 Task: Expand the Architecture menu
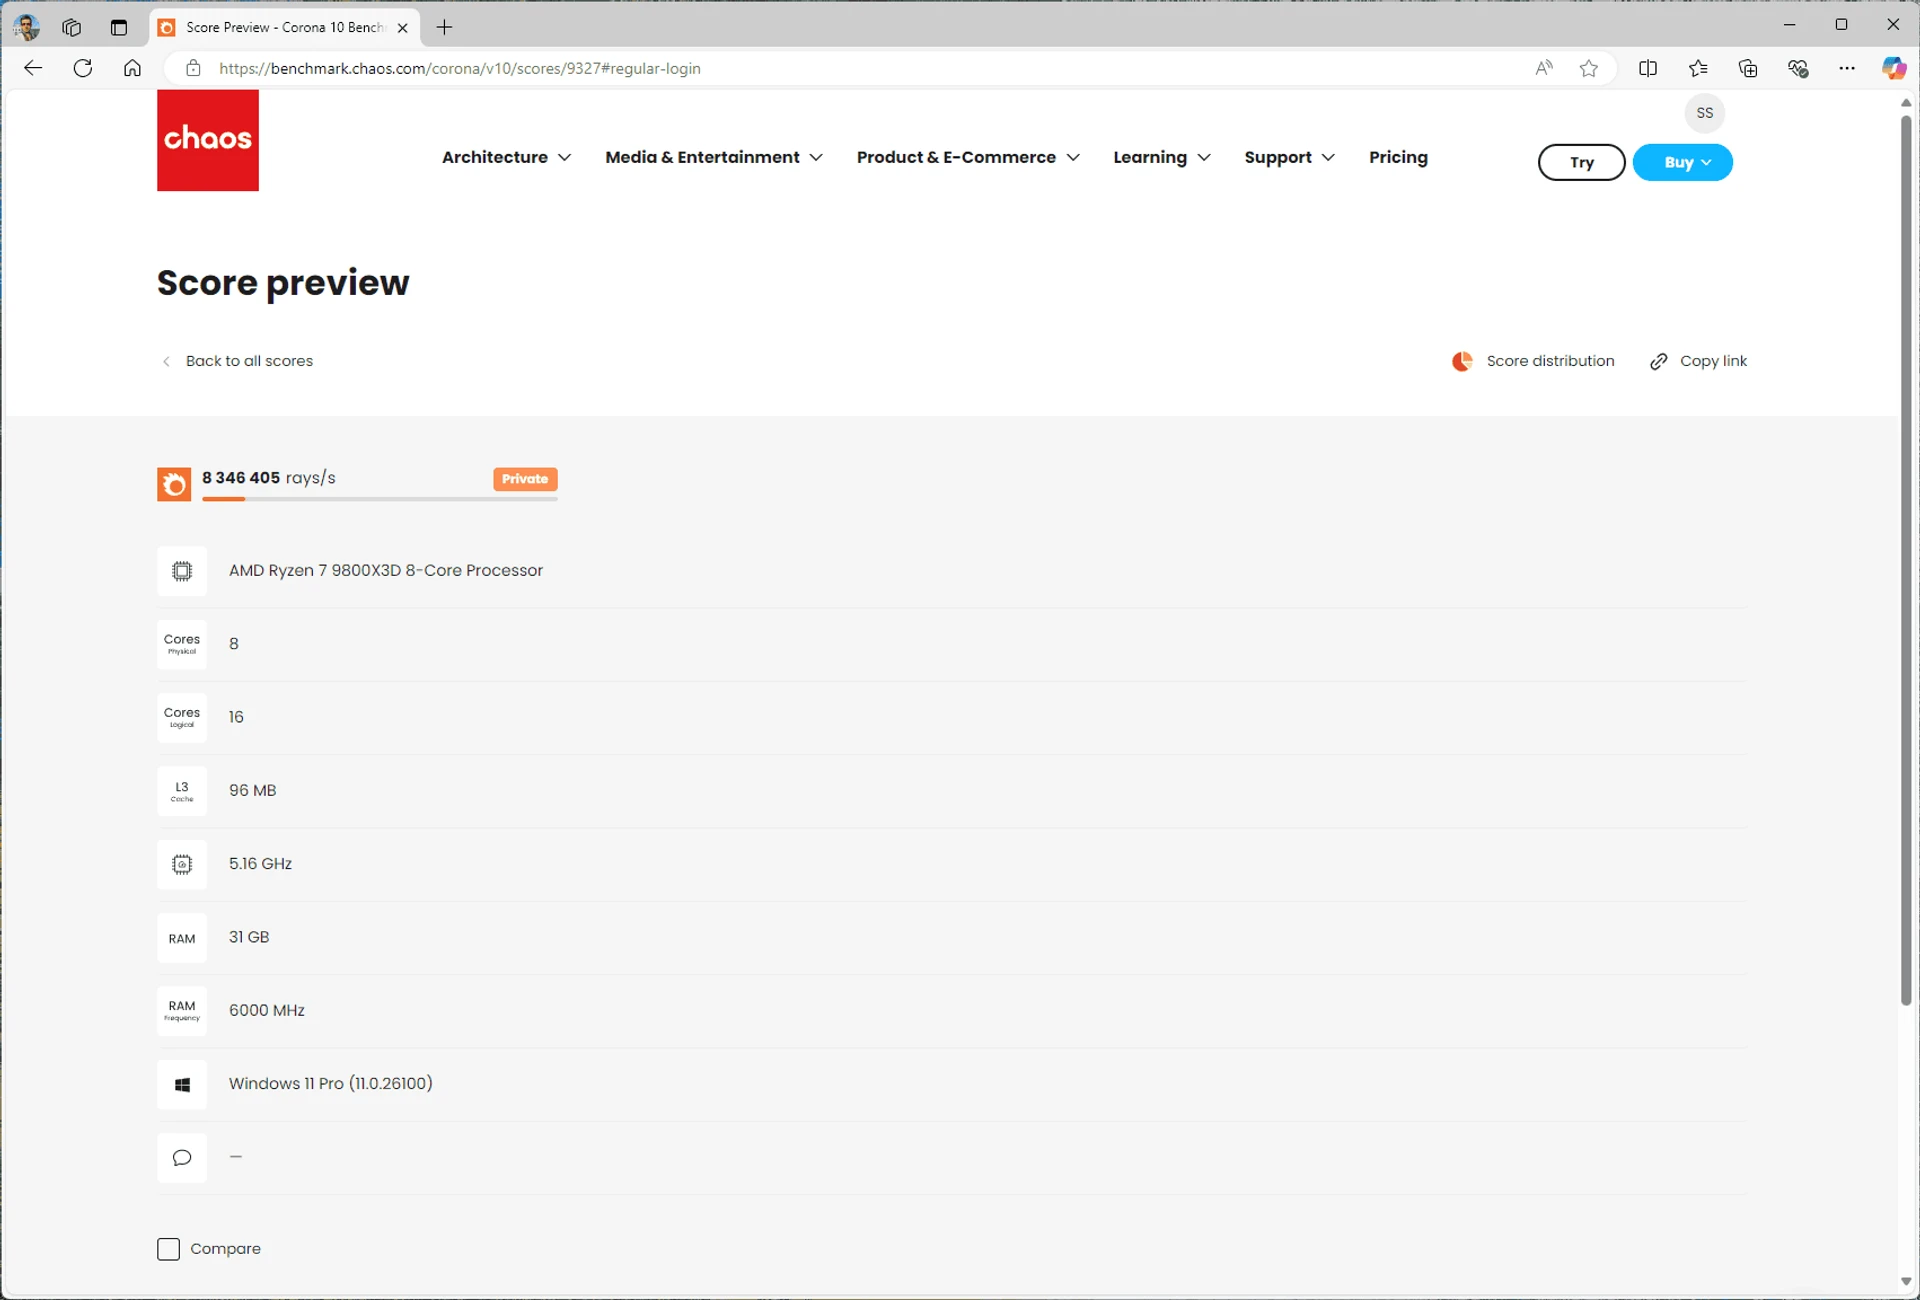click(x=507, y=157)
